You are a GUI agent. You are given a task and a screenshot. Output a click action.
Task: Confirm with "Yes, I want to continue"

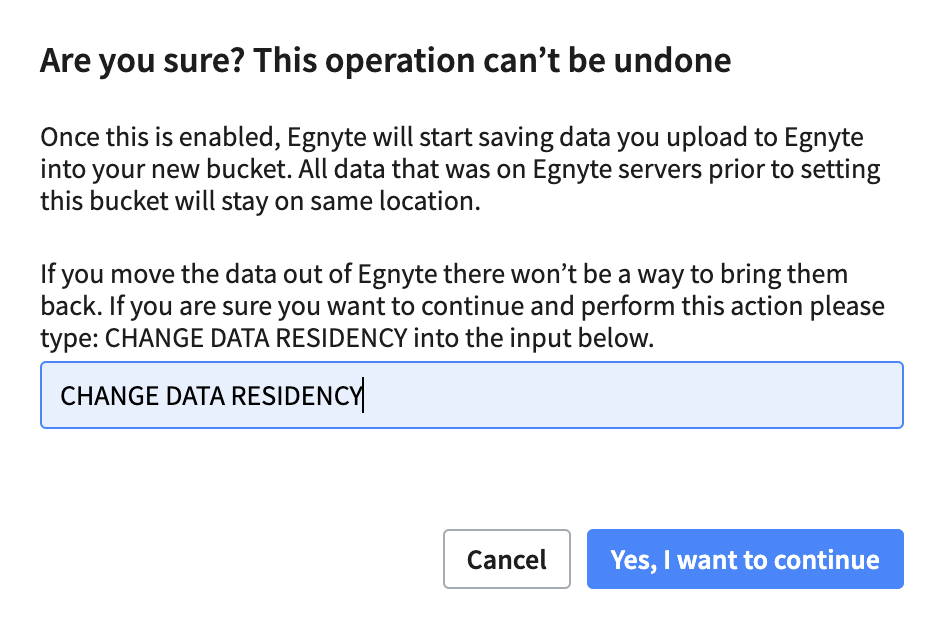tap(745, 559)
